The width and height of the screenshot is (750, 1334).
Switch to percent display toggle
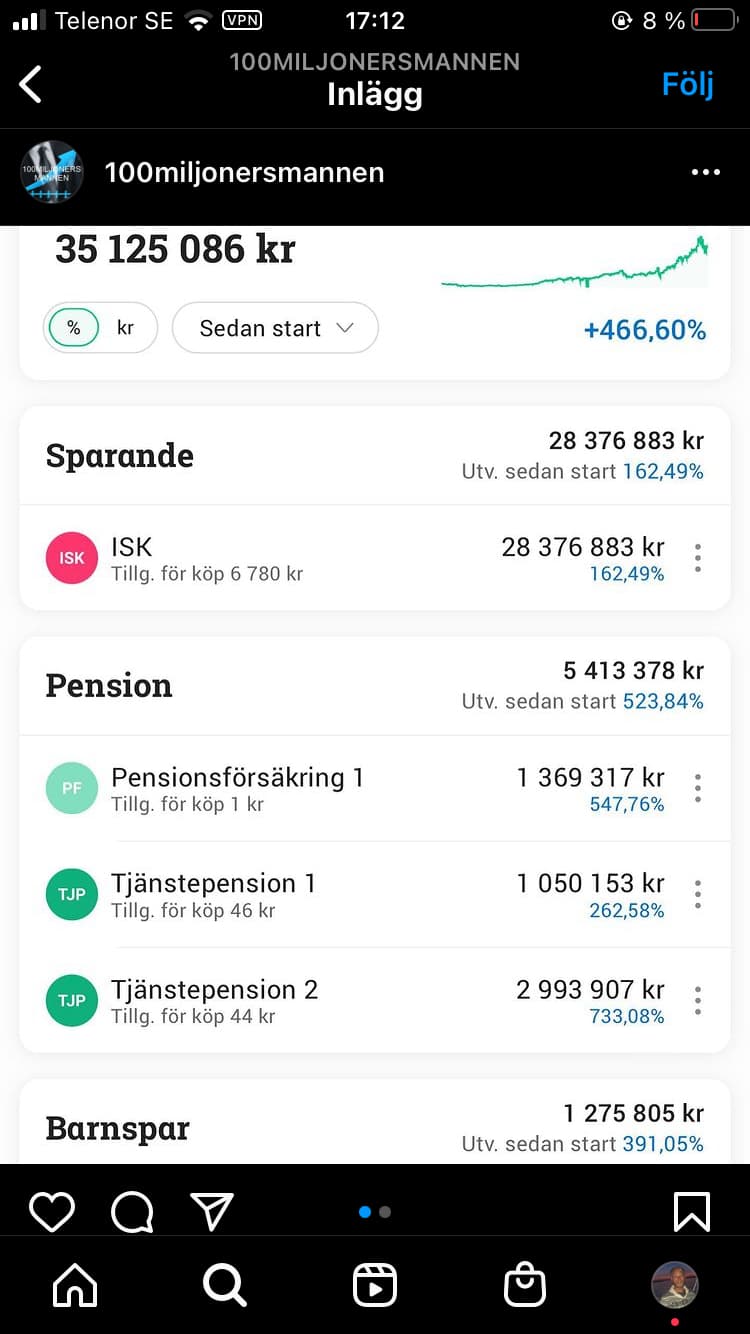pyautogui.click(x=73, y=328)
